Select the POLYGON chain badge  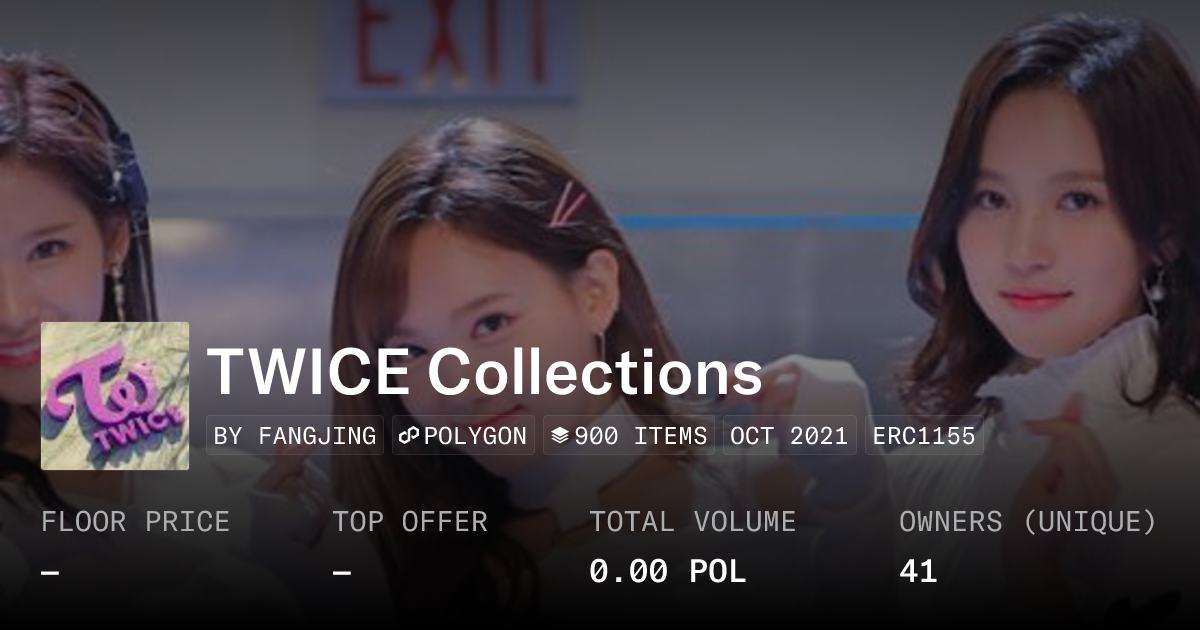click(x=464, y=436)
